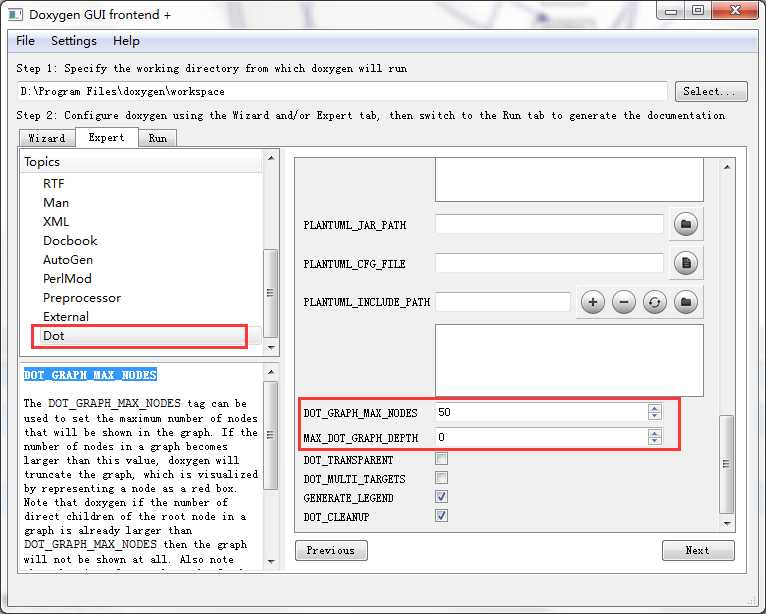Go to Previous topic page
The height and width of the screenshot is (614, 766).
click(x=331, y=550)
